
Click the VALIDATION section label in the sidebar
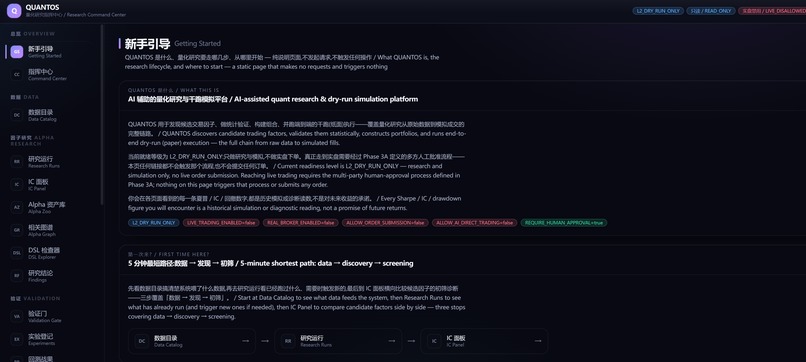[x=35, y=298]
